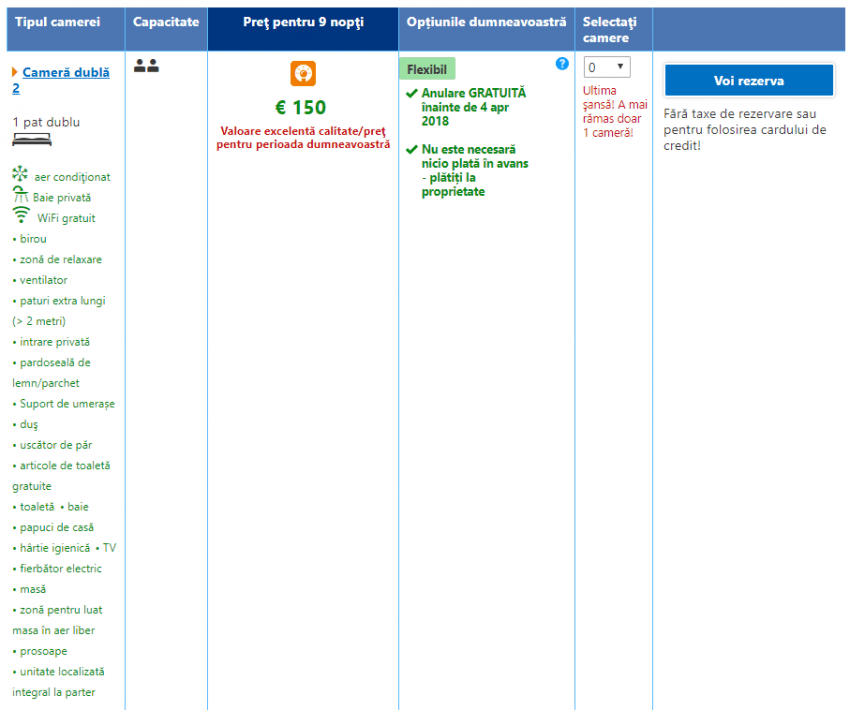The height and width of the screenshot is (710, 850).
Task: Click the two-person capacity icon
Action: coord(146,66)
